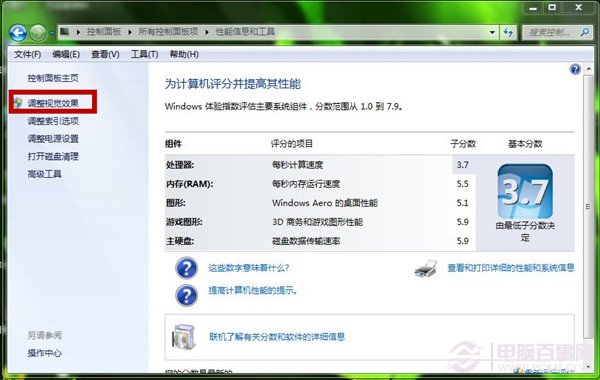600x380 pixels.
Task: Click 磁盘数据传输速率 text
Action: pos(306,241)
